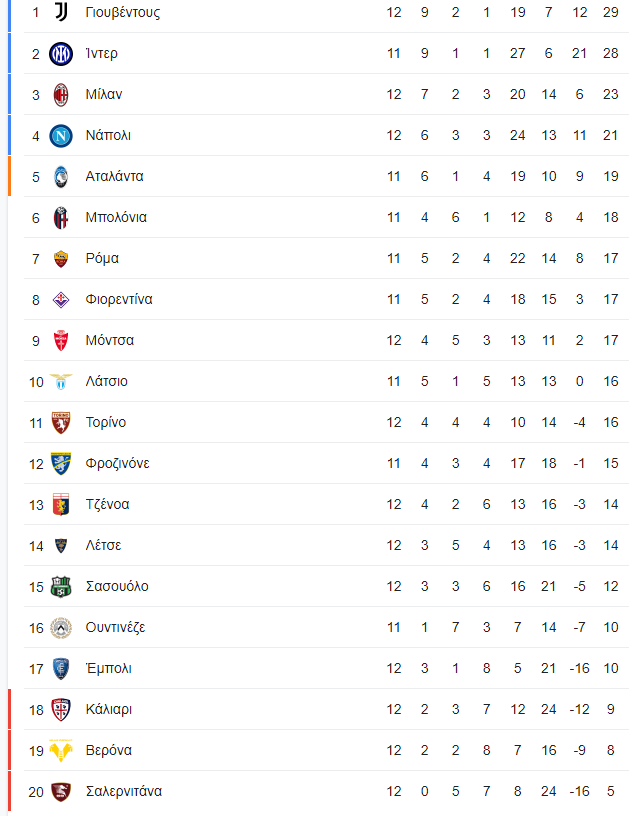
Task: Click the Κάλιαρι team name
Action: [109, 709]
